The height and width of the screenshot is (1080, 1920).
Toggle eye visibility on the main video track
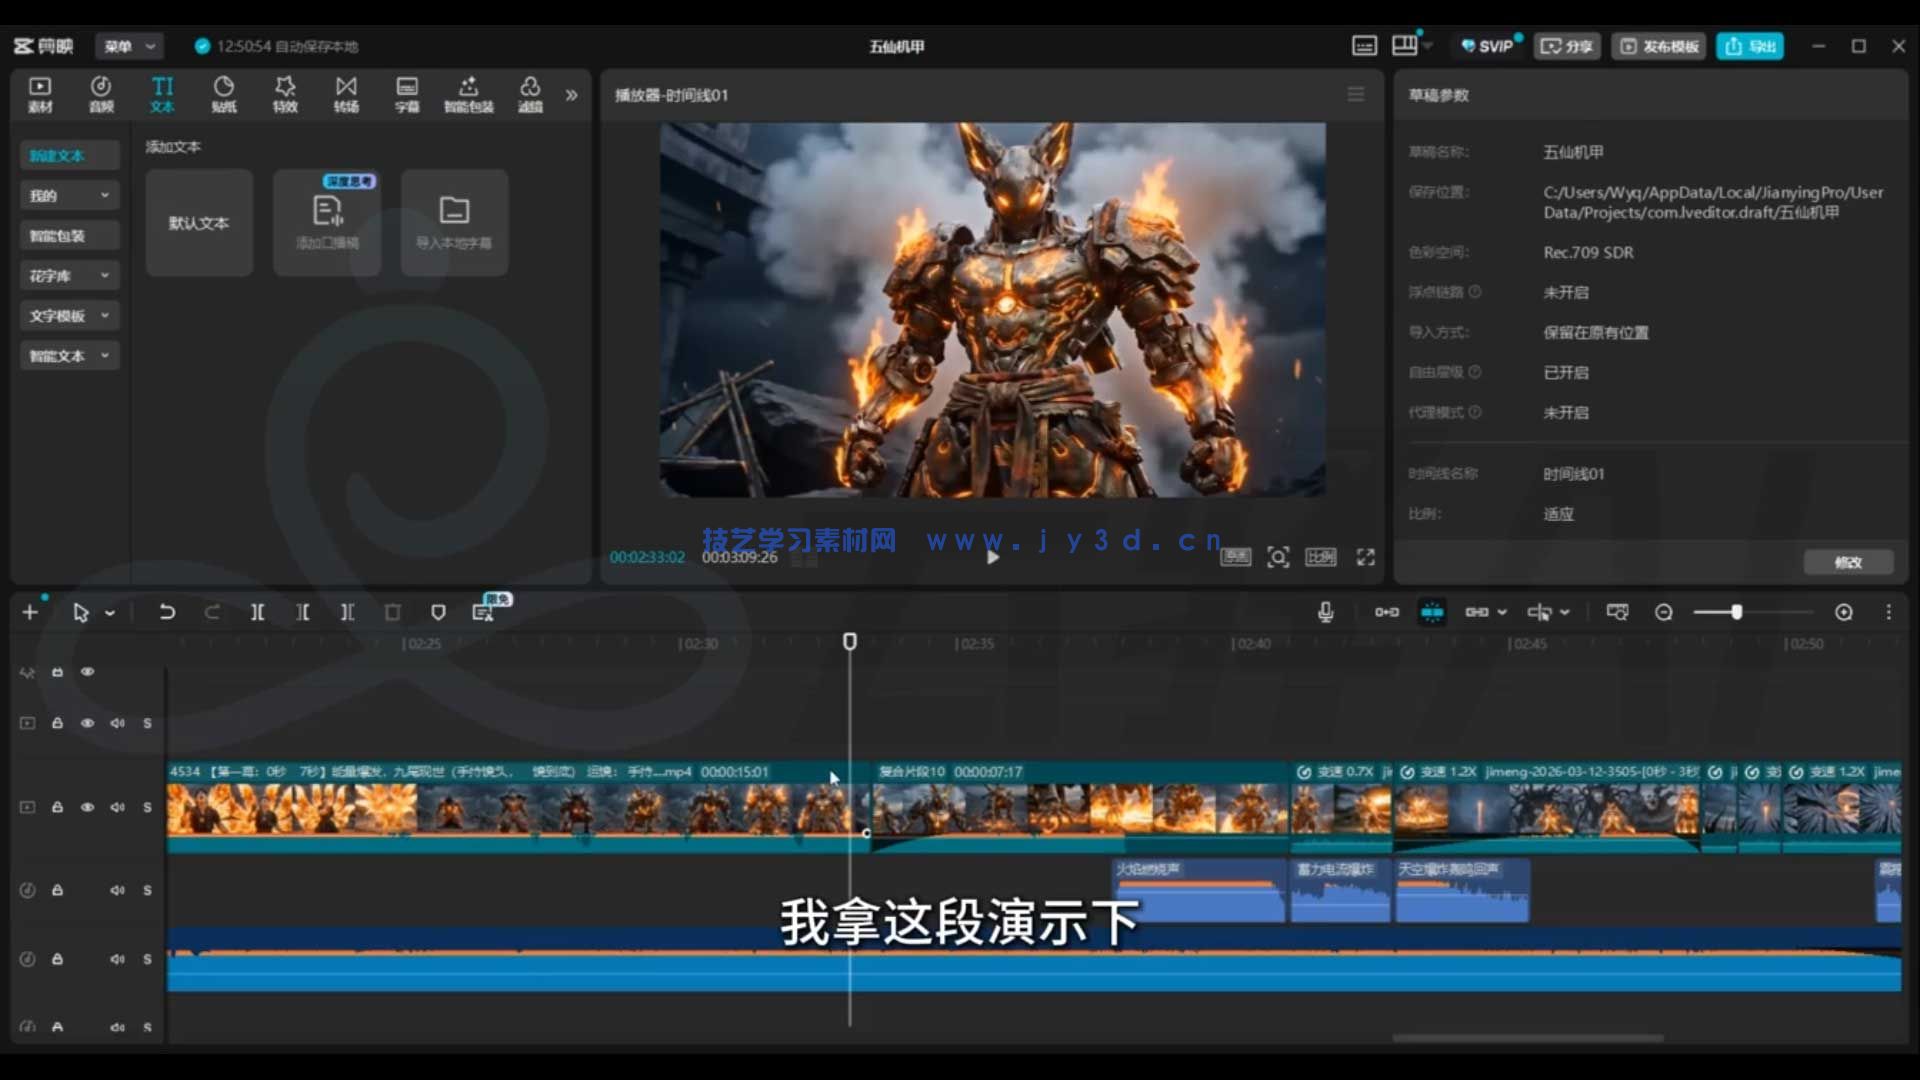point(88,807)
